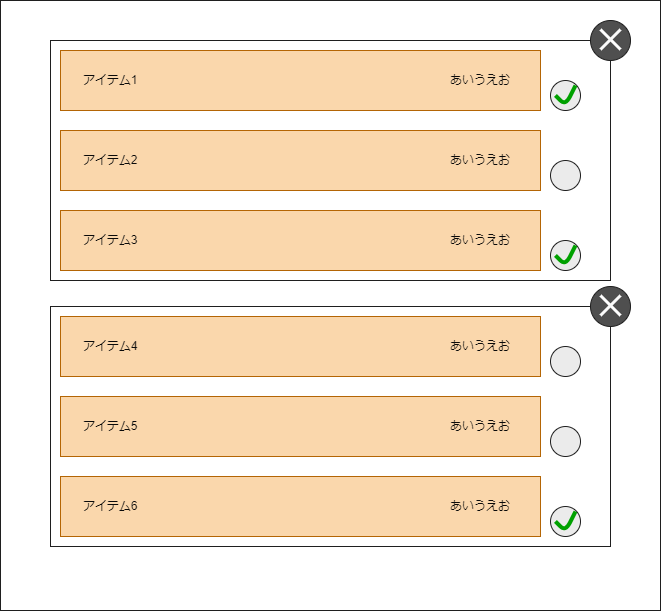This screenshot has height=611, width=661.
Task: Select the あいうえお text in アイテム5 row
Action: point(480,426)
